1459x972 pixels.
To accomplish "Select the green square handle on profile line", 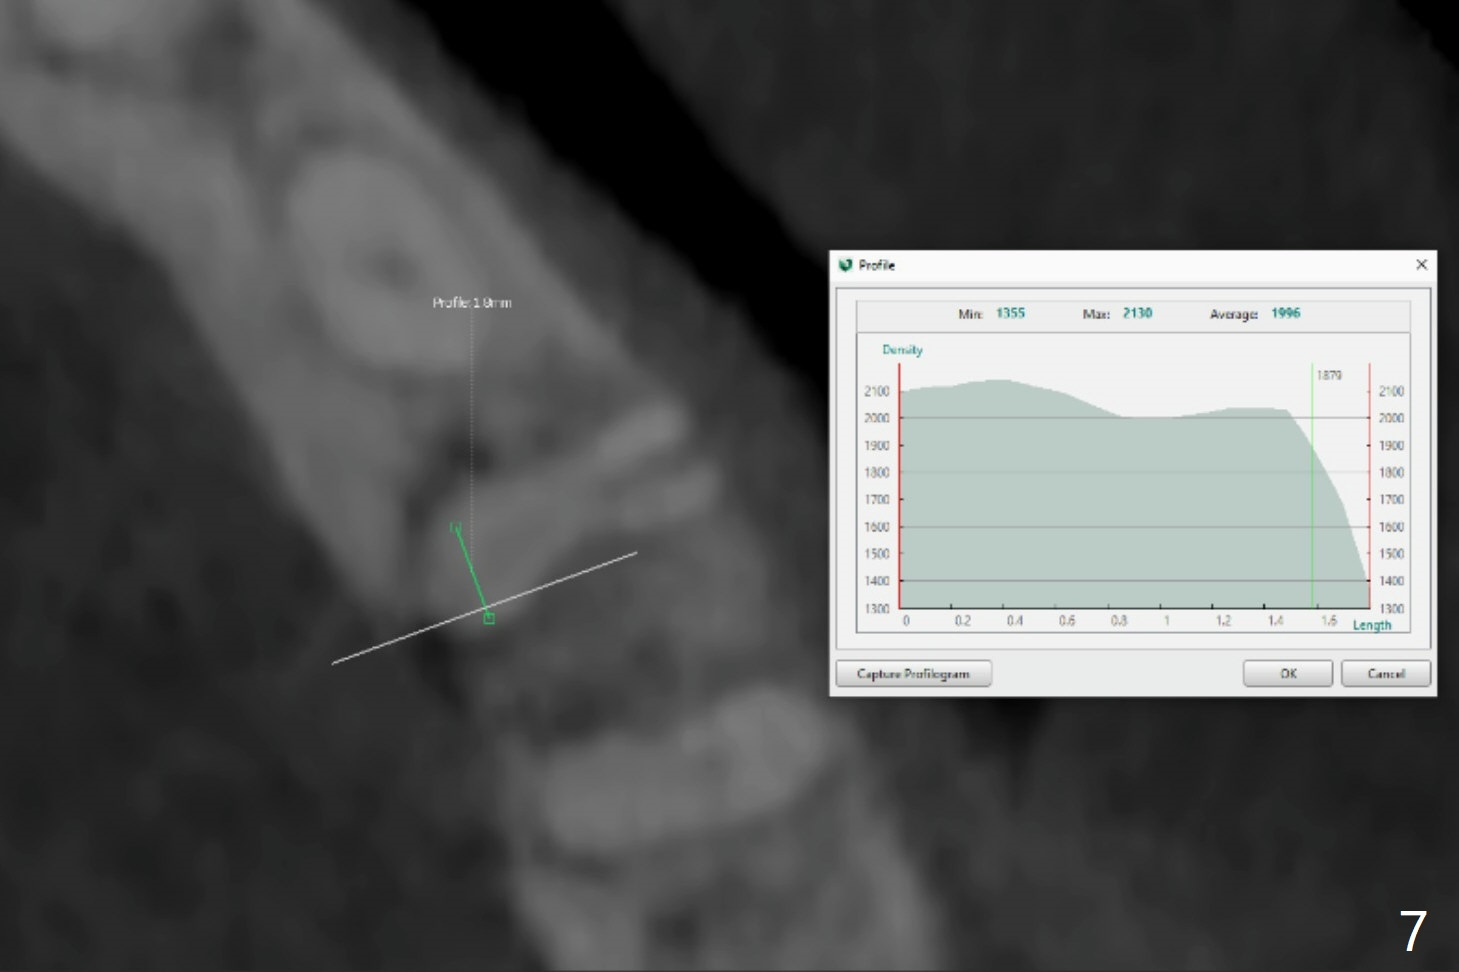I will [x=489, y=618].
